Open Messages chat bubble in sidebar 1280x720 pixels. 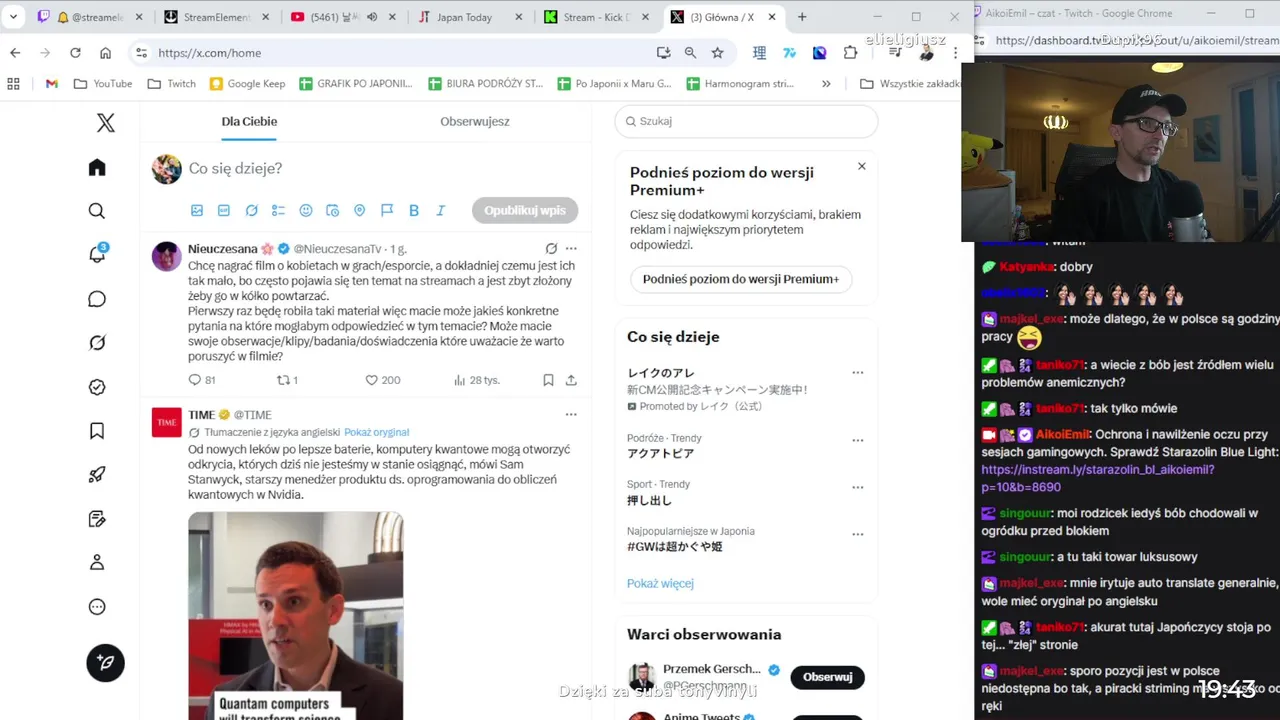[97, 299]
